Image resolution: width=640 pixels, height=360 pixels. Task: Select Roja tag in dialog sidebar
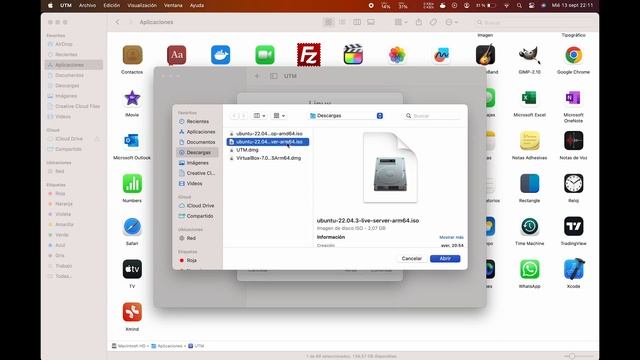(197, 260)
